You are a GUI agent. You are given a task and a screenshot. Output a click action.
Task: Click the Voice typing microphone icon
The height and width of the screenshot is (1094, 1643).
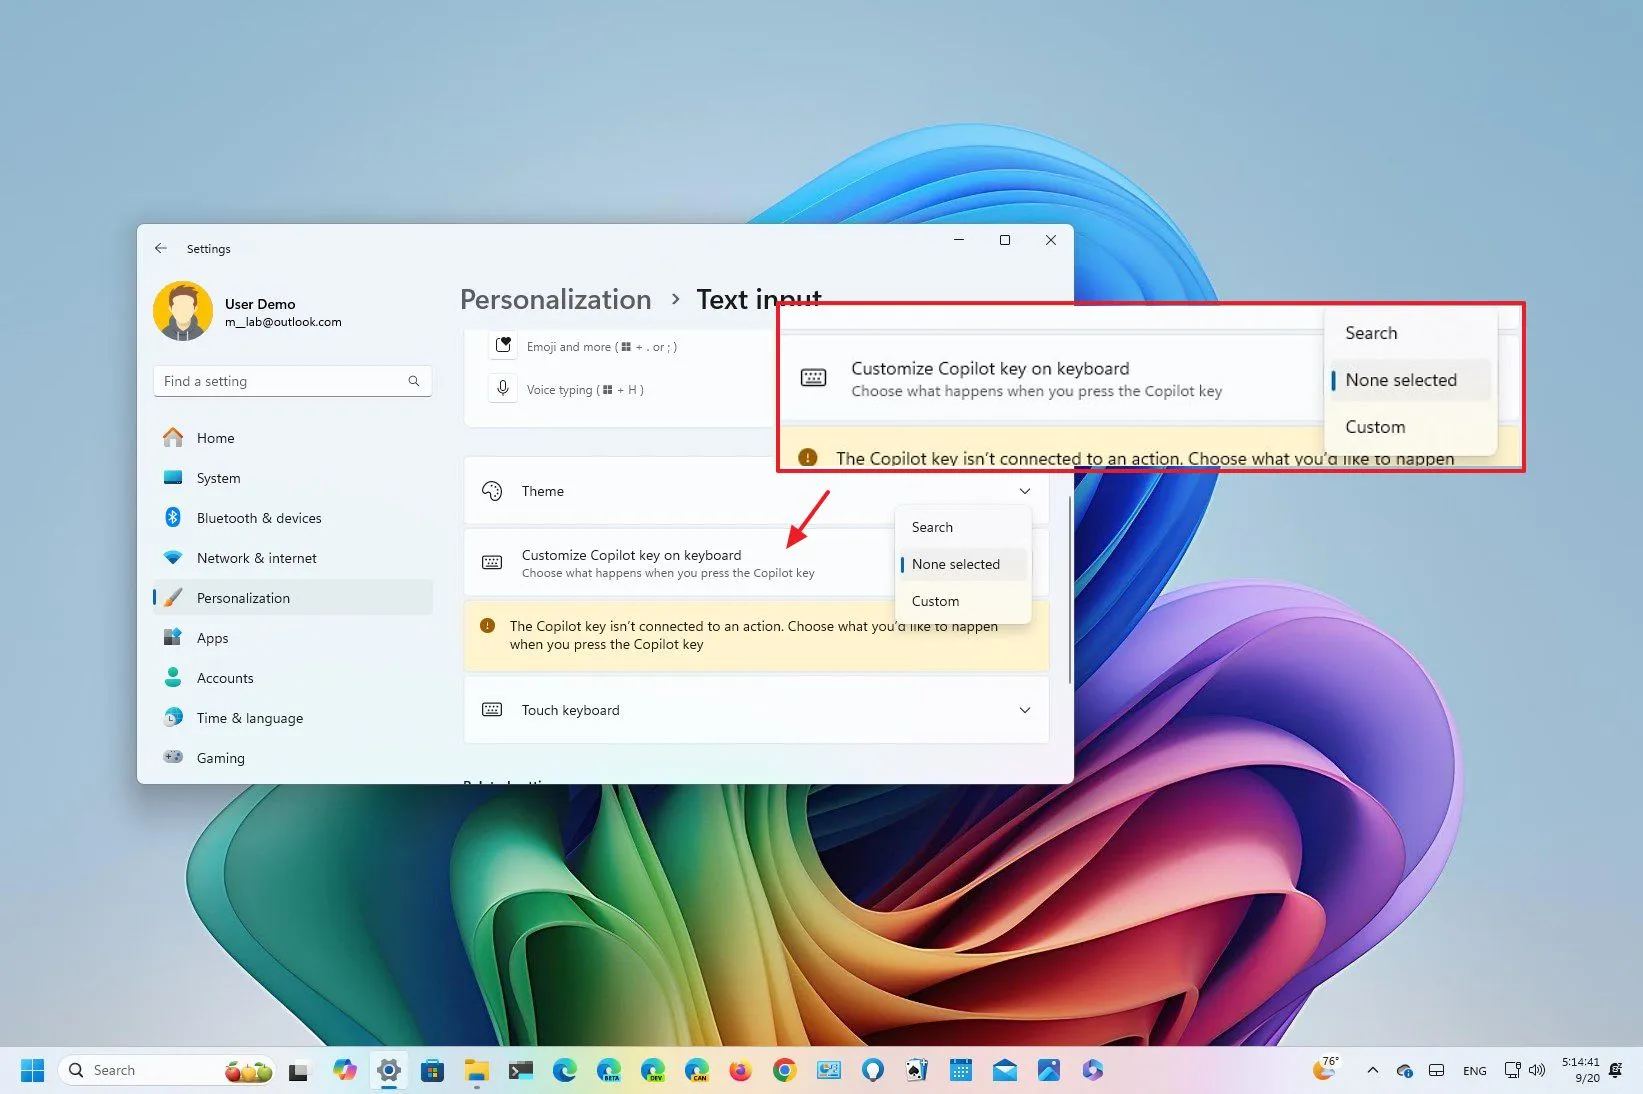tap(503, 389)
